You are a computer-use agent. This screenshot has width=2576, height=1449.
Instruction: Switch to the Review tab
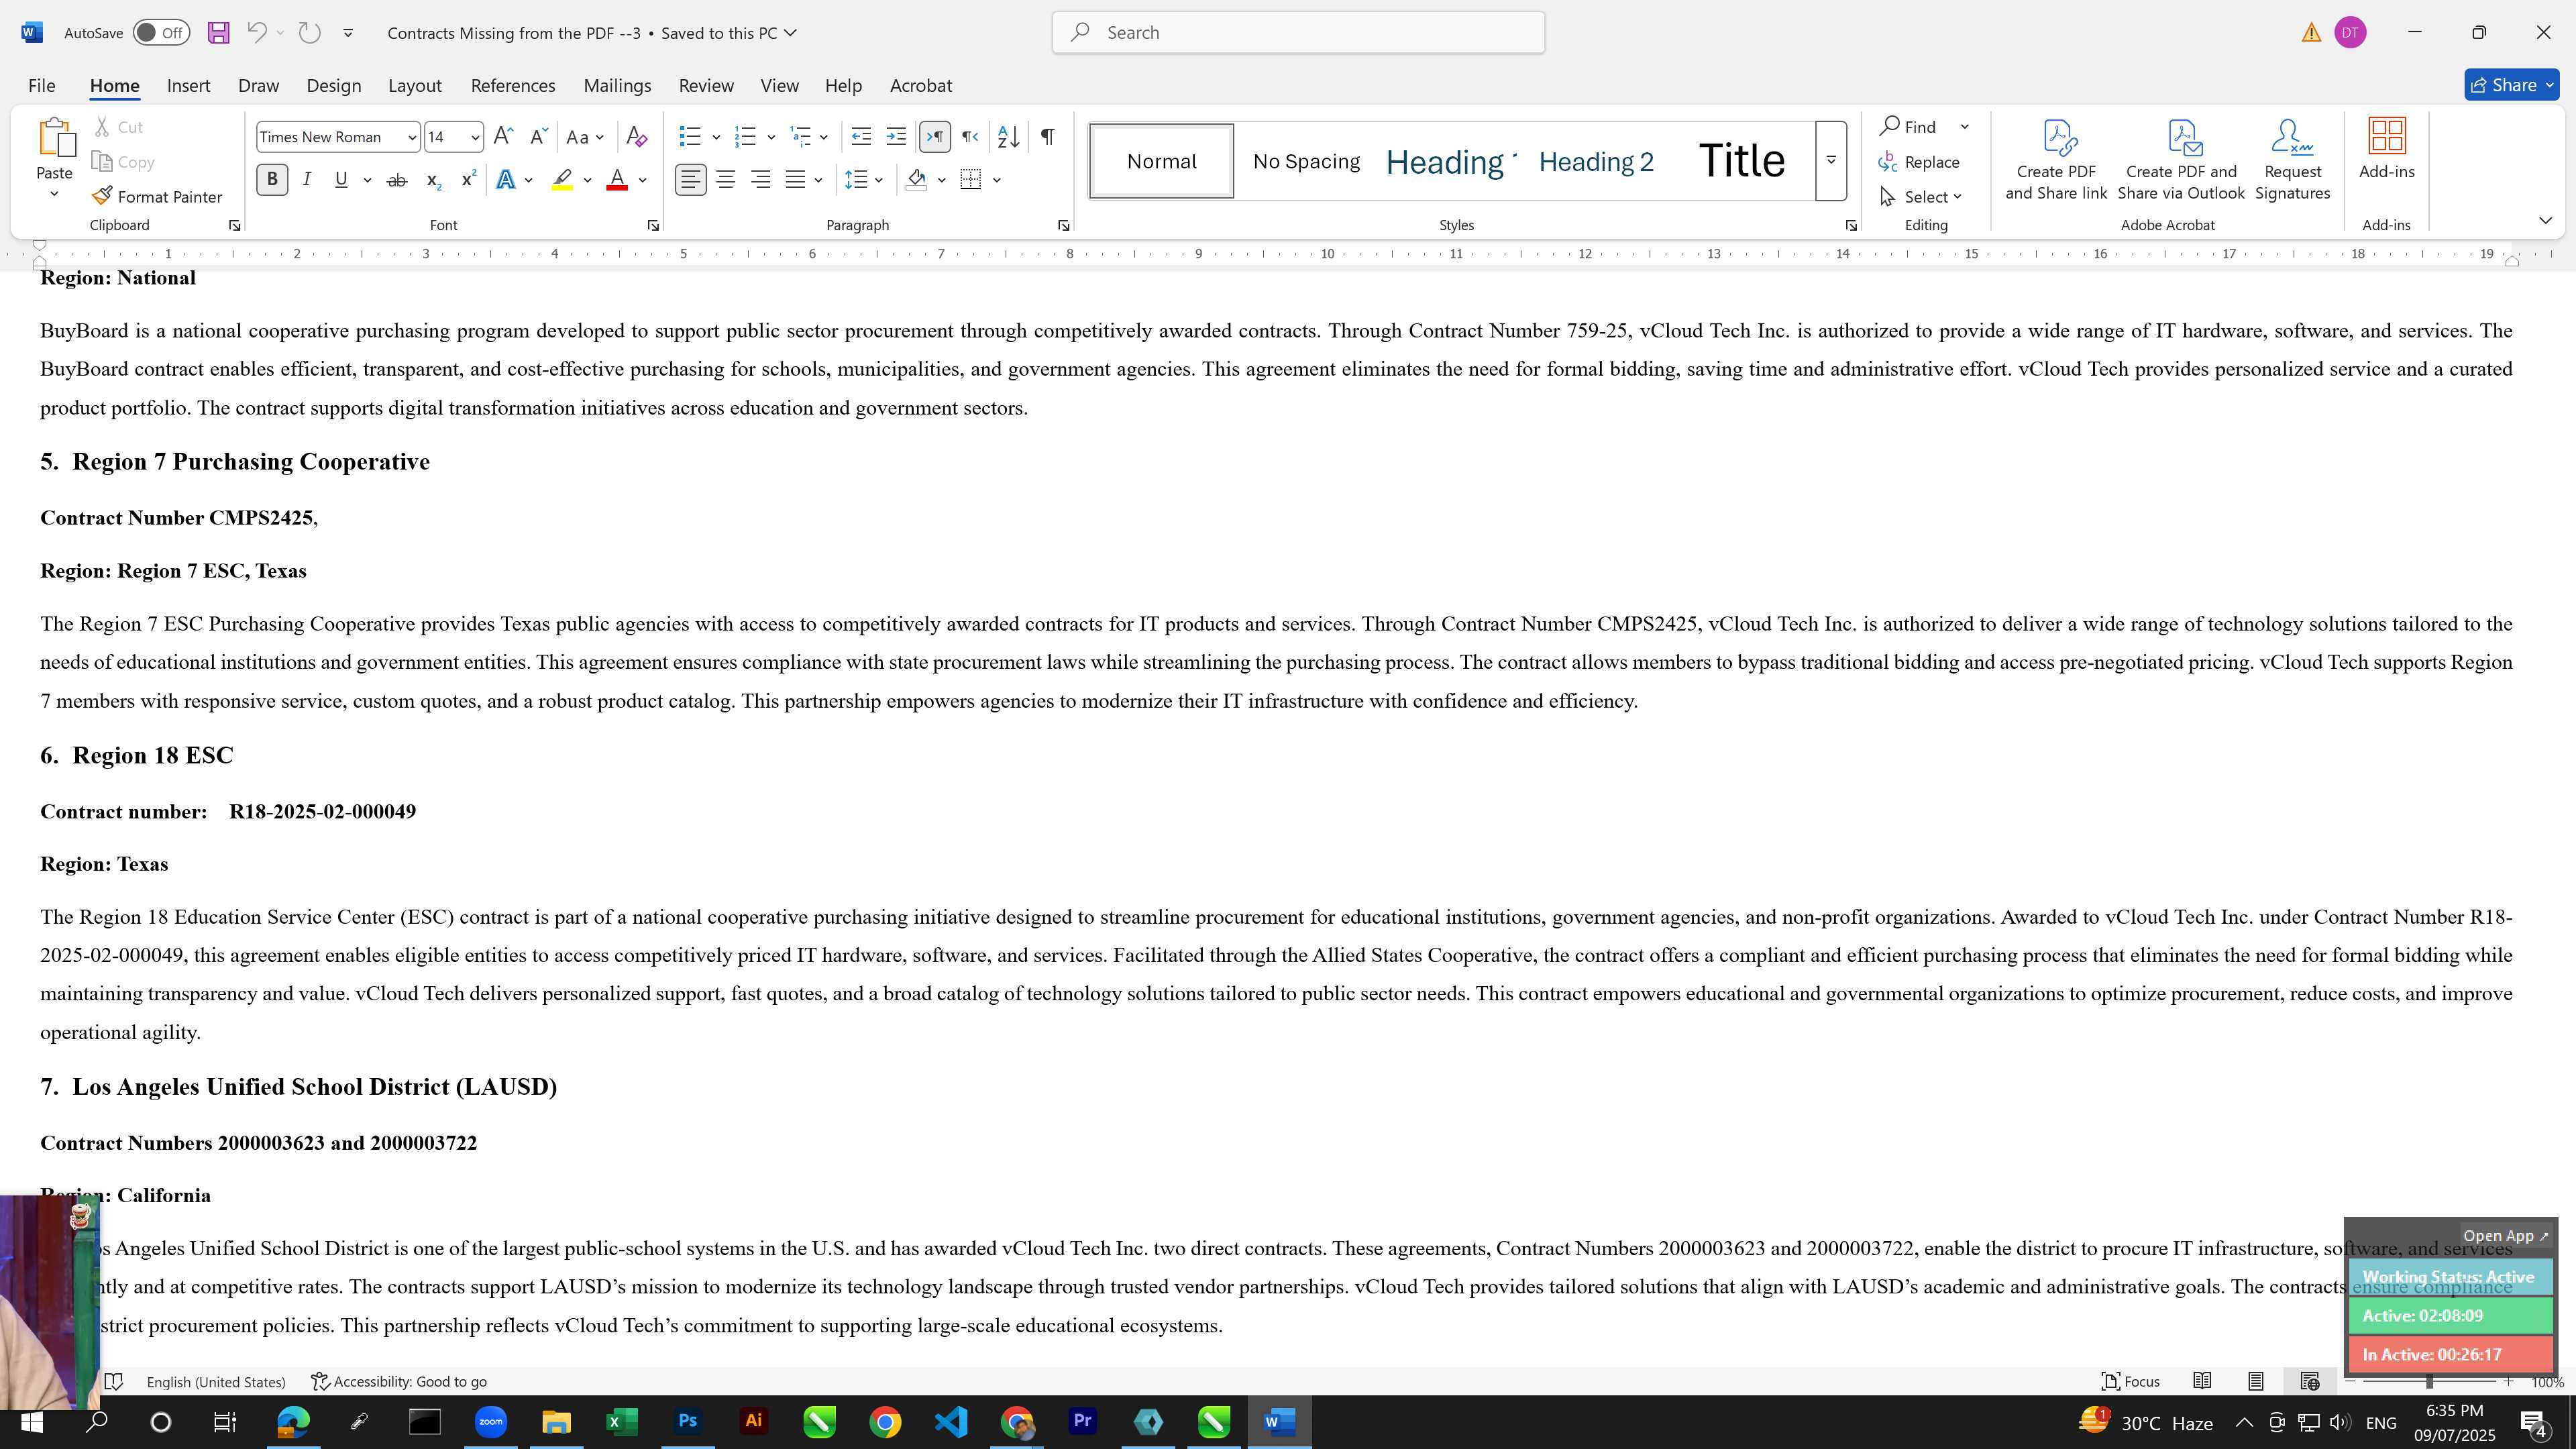click(706, 86)
